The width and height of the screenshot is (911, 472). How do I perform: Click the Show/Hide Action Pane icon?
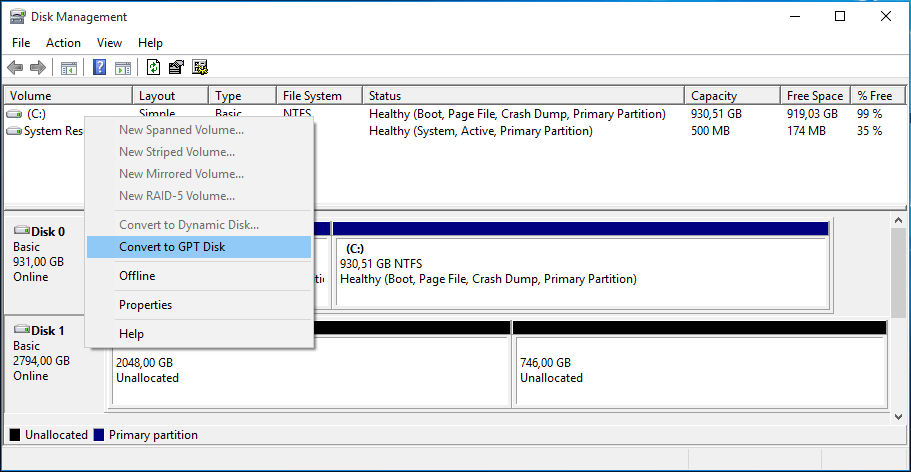point(123,68)
